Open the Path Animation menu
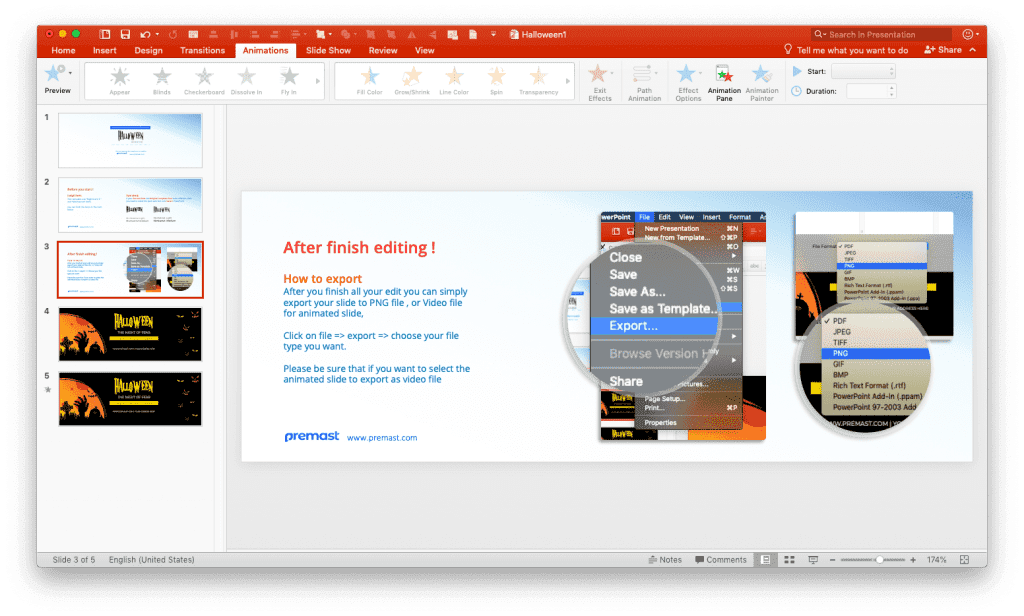Screen dimensions: 1024x616 (645, 83)
